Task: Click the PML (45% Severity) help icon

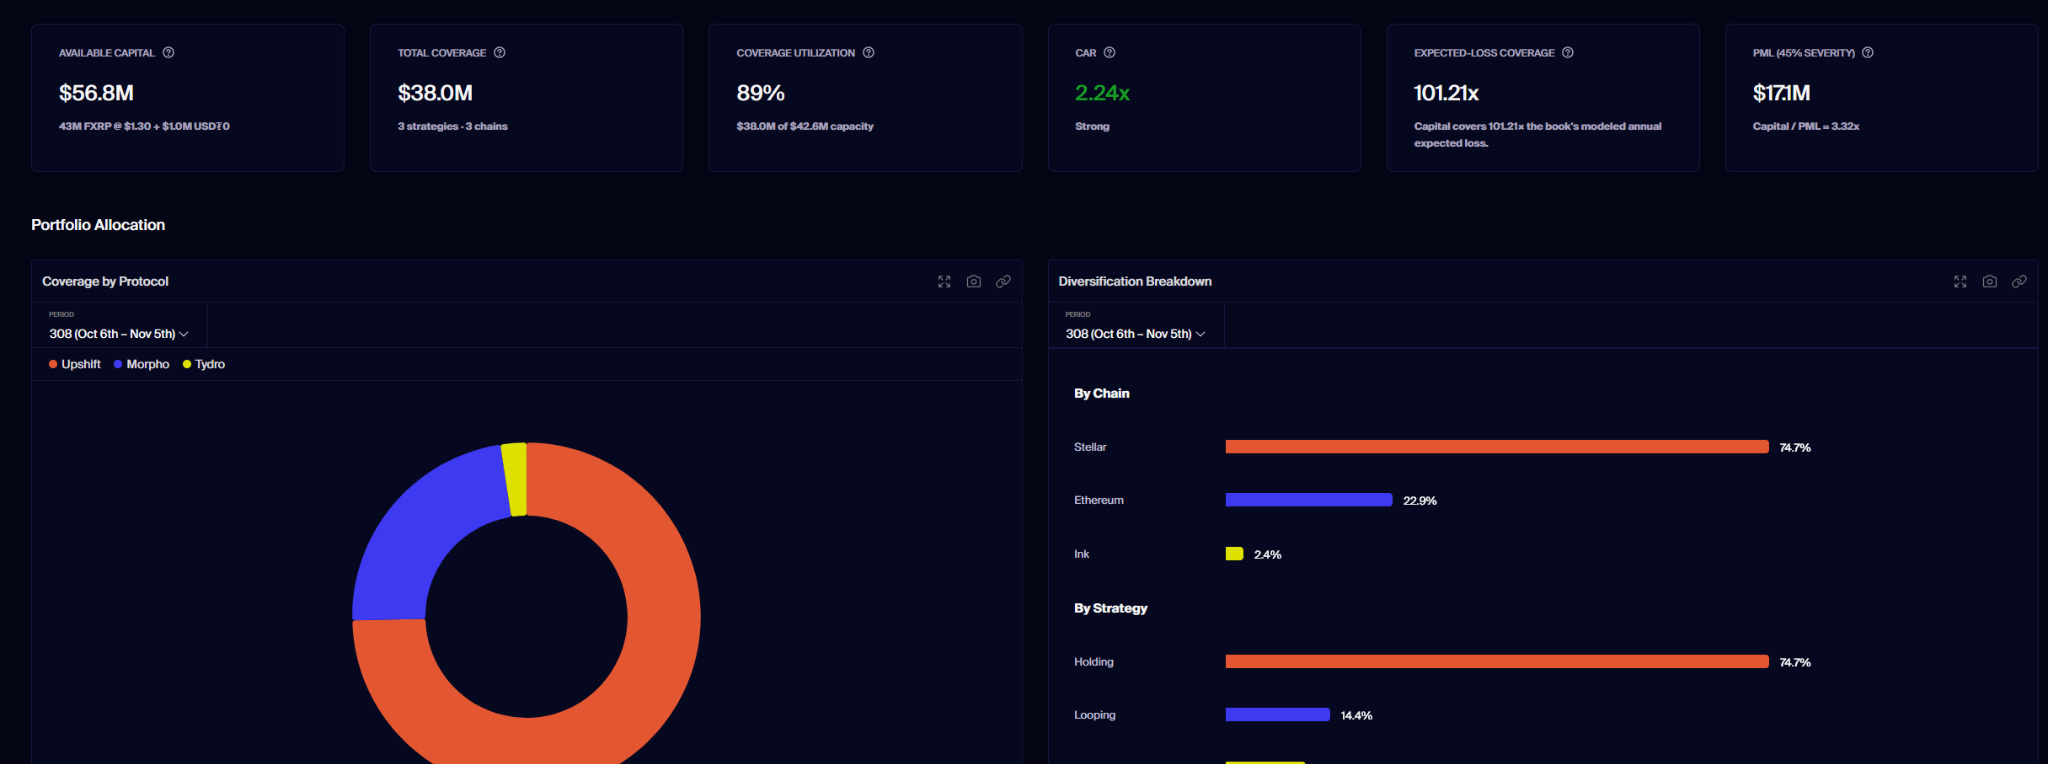Action: click(x=1868, y=53)
